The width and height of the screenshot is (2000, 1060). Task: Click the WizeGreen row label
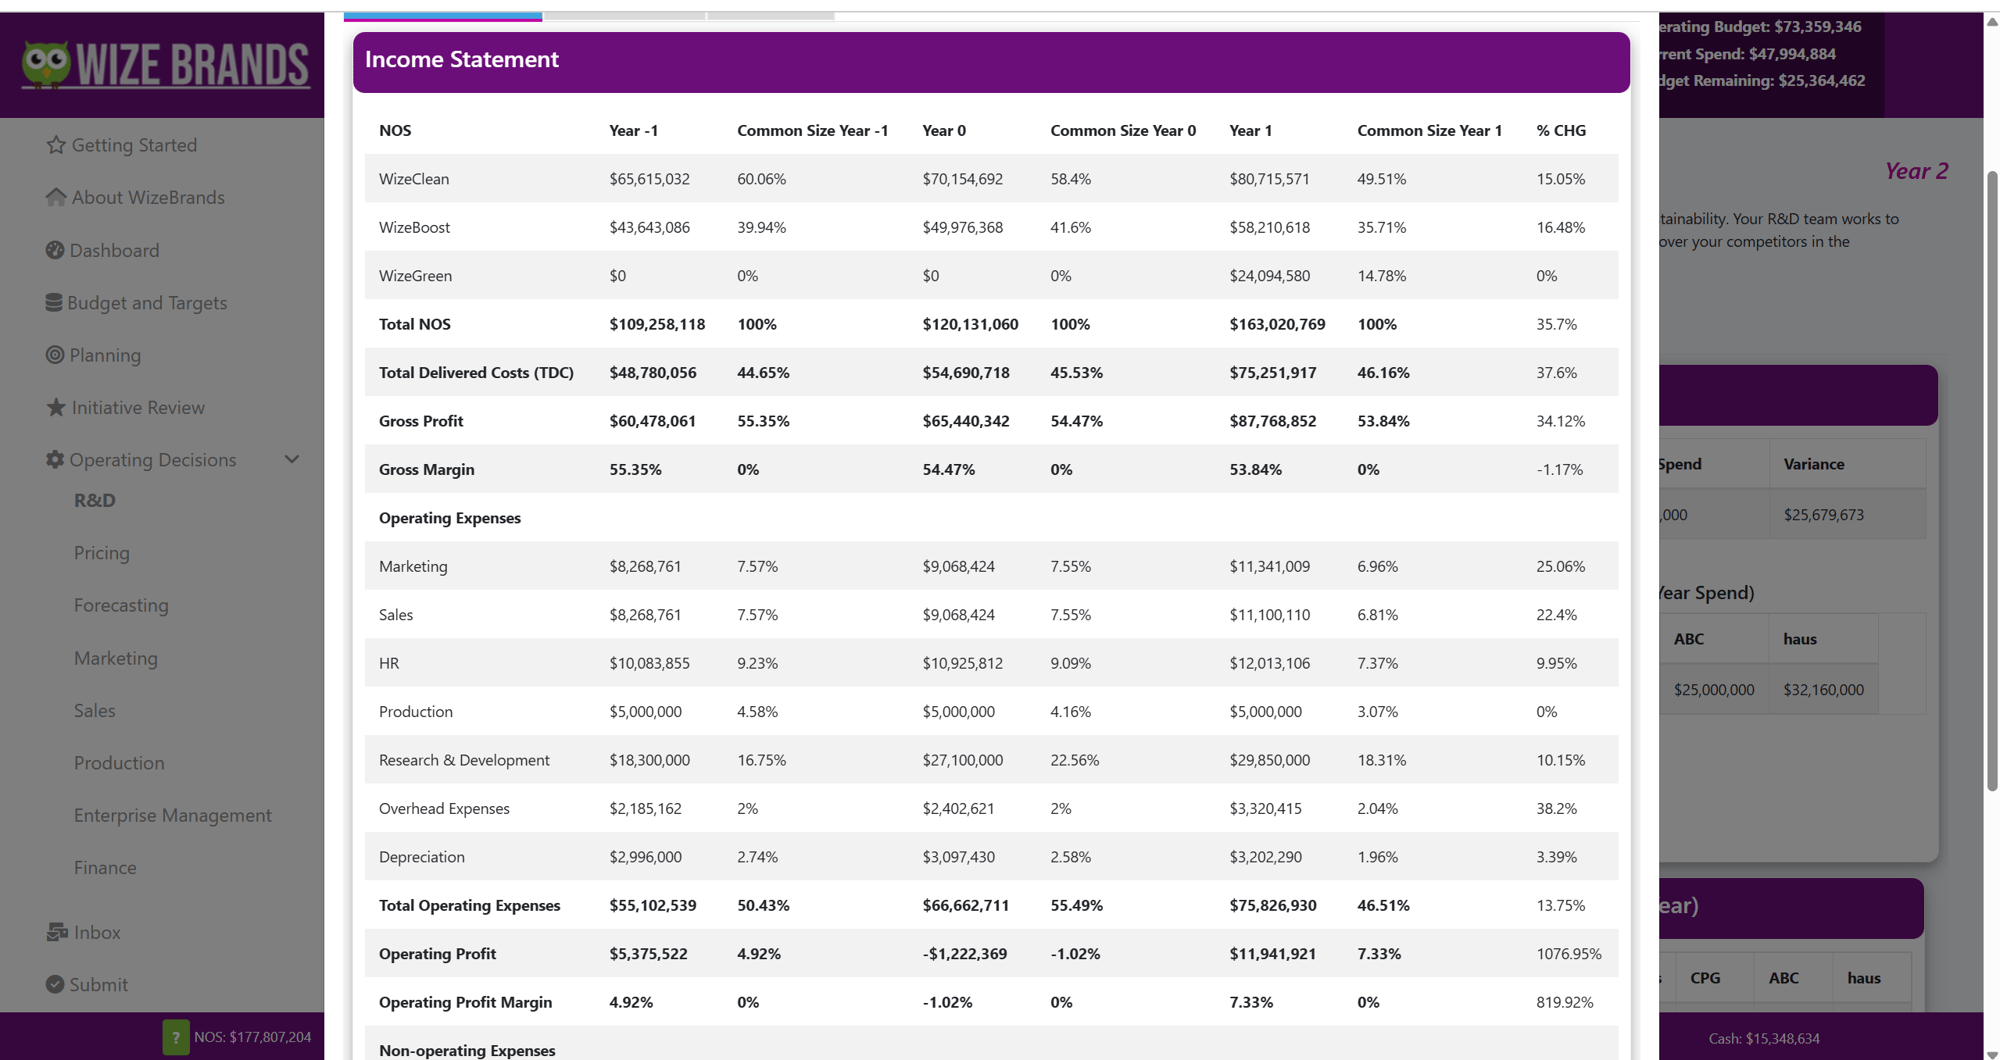415,275
